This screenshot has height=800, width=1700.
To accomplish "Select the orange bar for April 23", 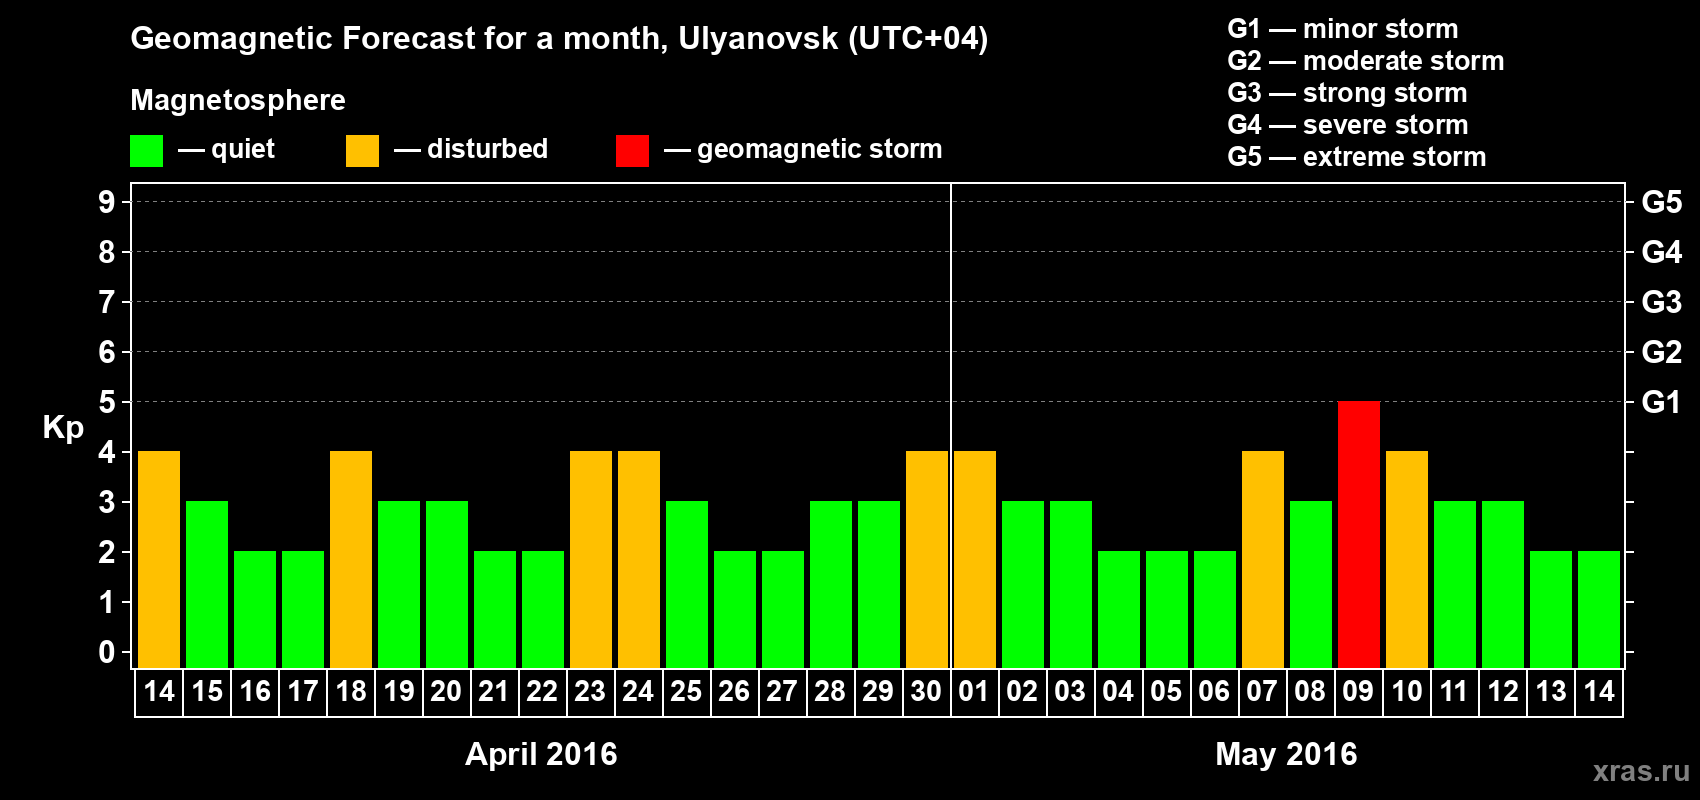I will click(591, 559).
